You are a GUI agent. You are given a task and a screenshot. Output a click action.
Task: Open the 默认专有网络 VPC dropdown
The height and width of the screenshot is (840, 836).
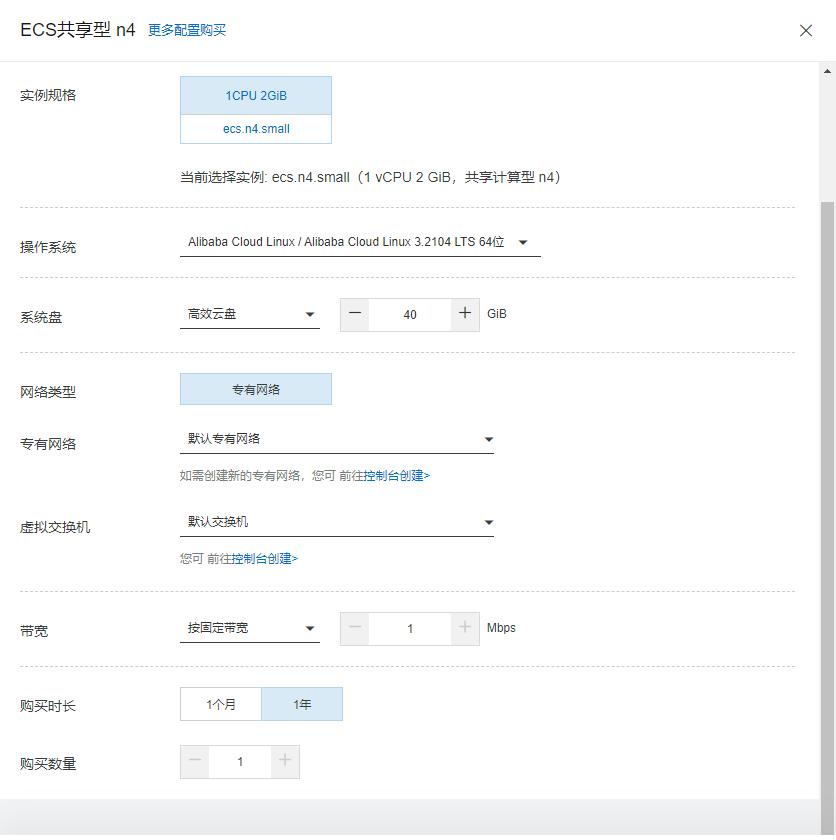[x=337, y=437]
